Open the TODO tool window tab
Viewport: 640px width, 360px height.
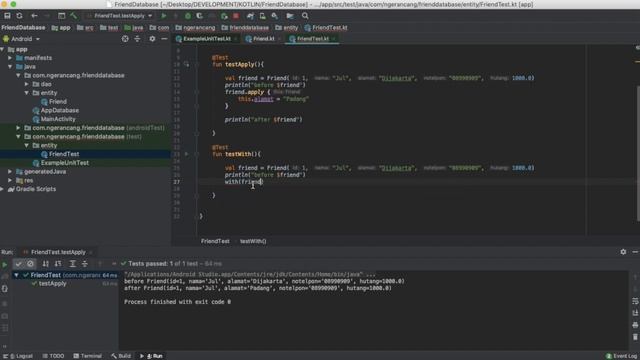pos(53,356)
